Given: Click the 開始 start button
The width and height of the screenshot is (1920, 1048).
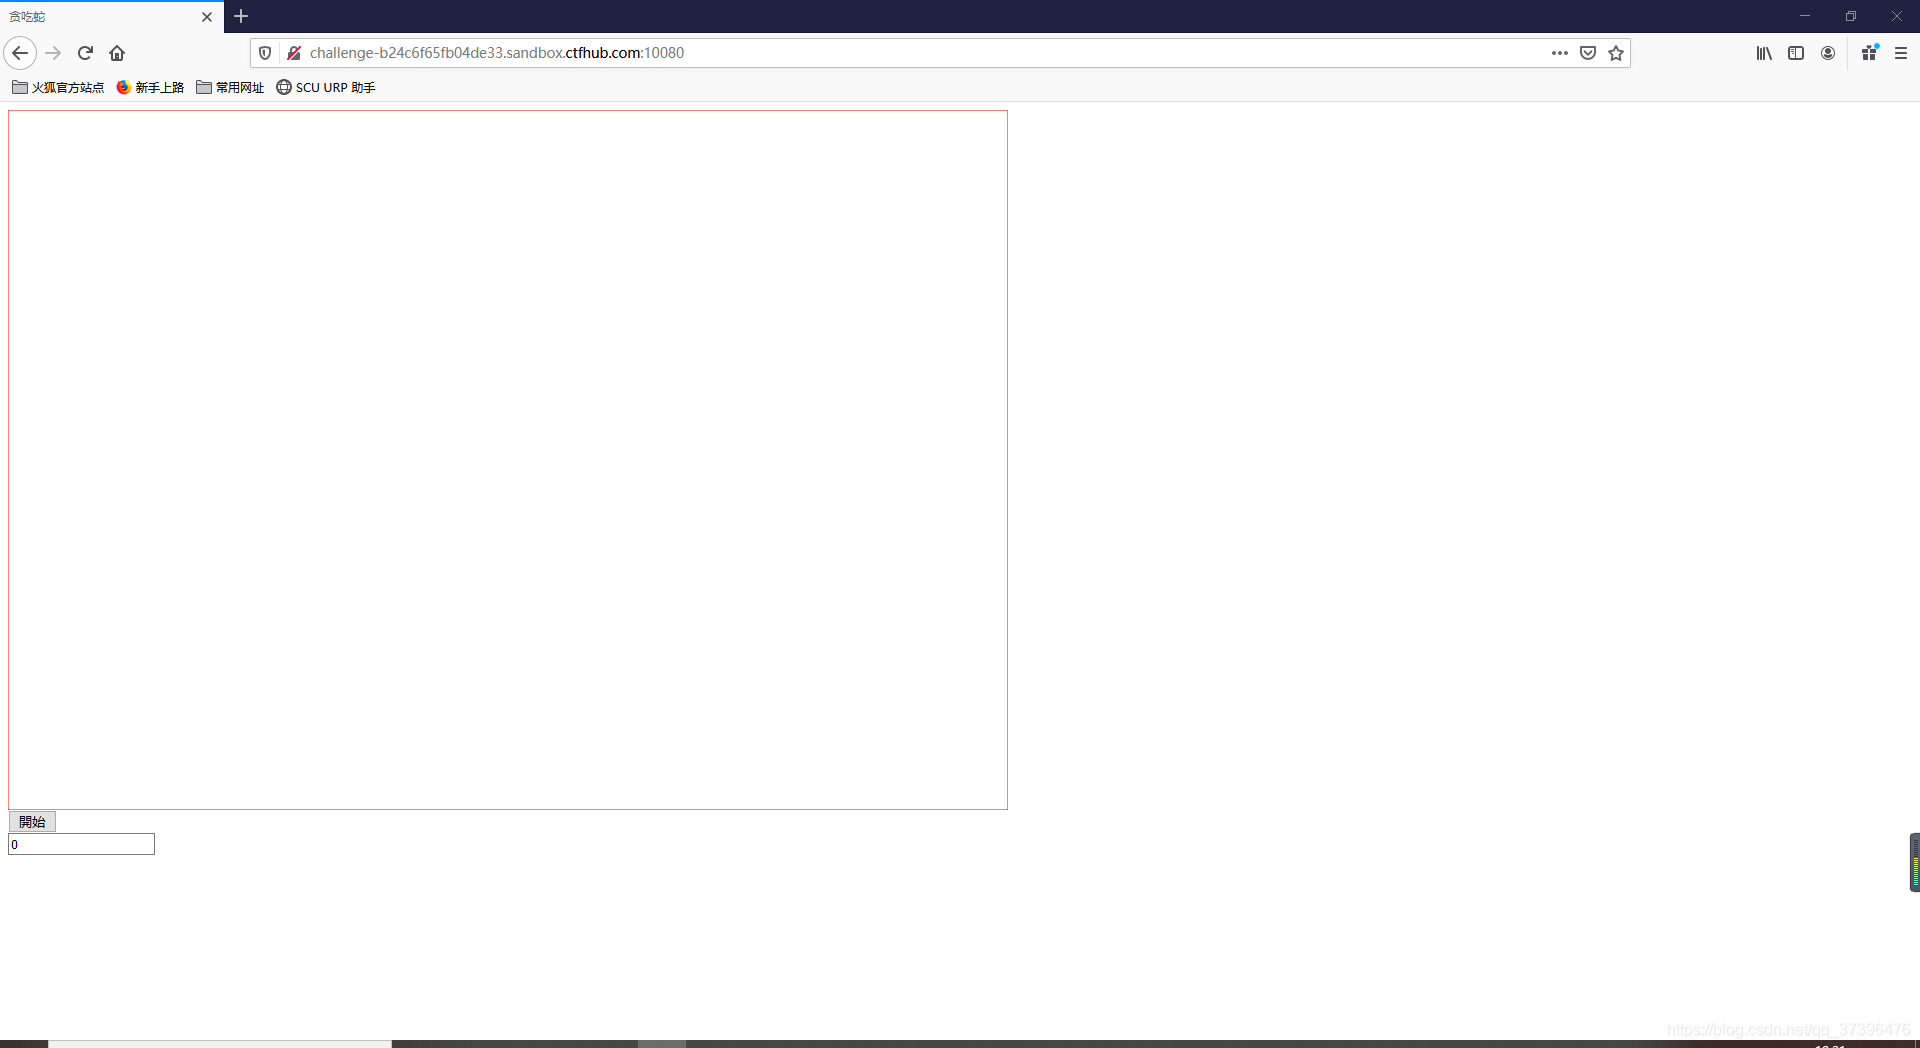Looking at the screenshot, I should click(32, 822).
